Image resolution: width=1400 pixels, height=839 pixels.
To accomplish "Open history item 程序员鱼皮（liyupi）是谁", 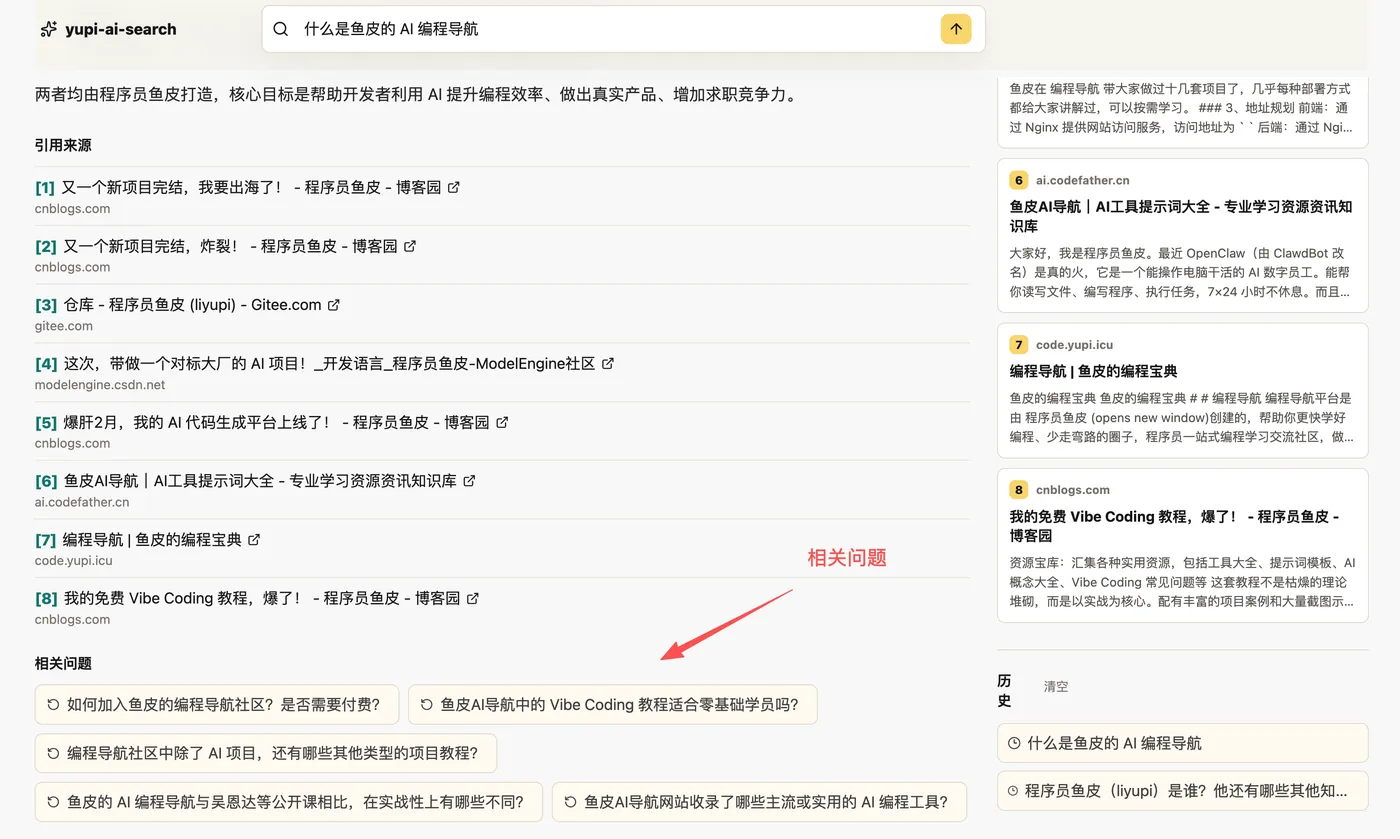I will [1183, 790].
